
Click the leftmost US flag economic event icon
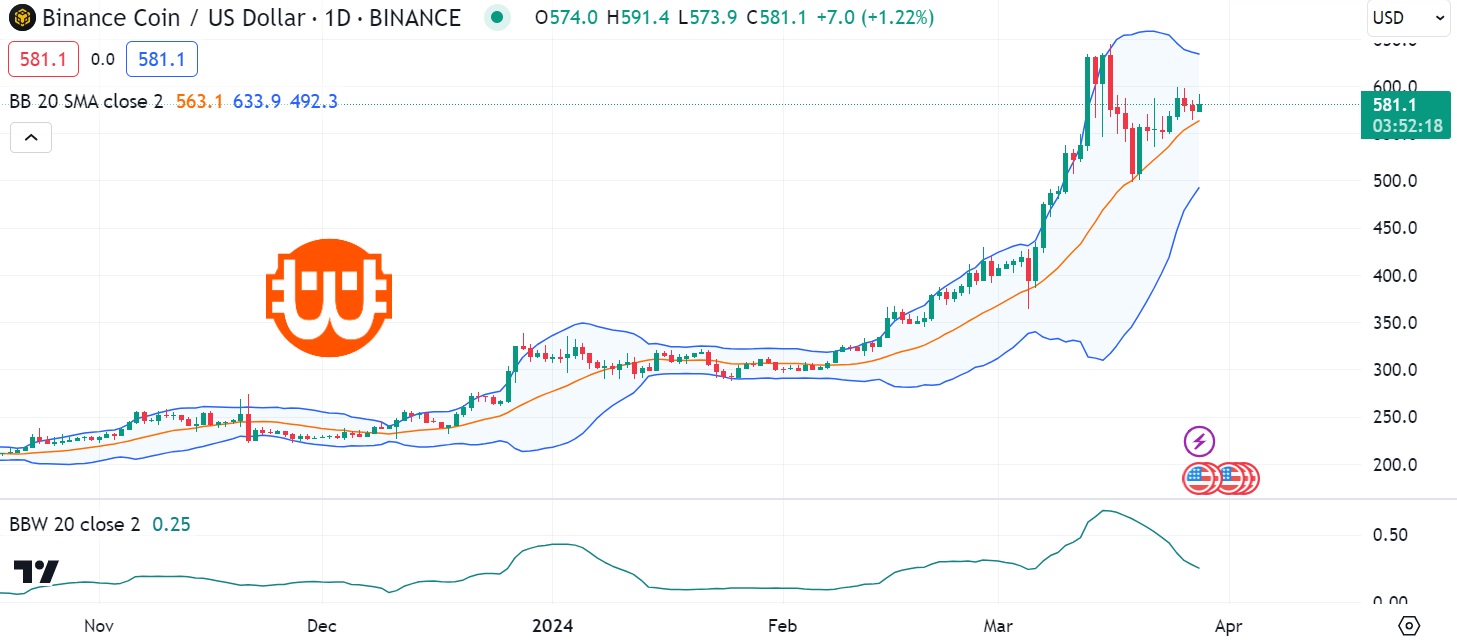pos(1199,479)
